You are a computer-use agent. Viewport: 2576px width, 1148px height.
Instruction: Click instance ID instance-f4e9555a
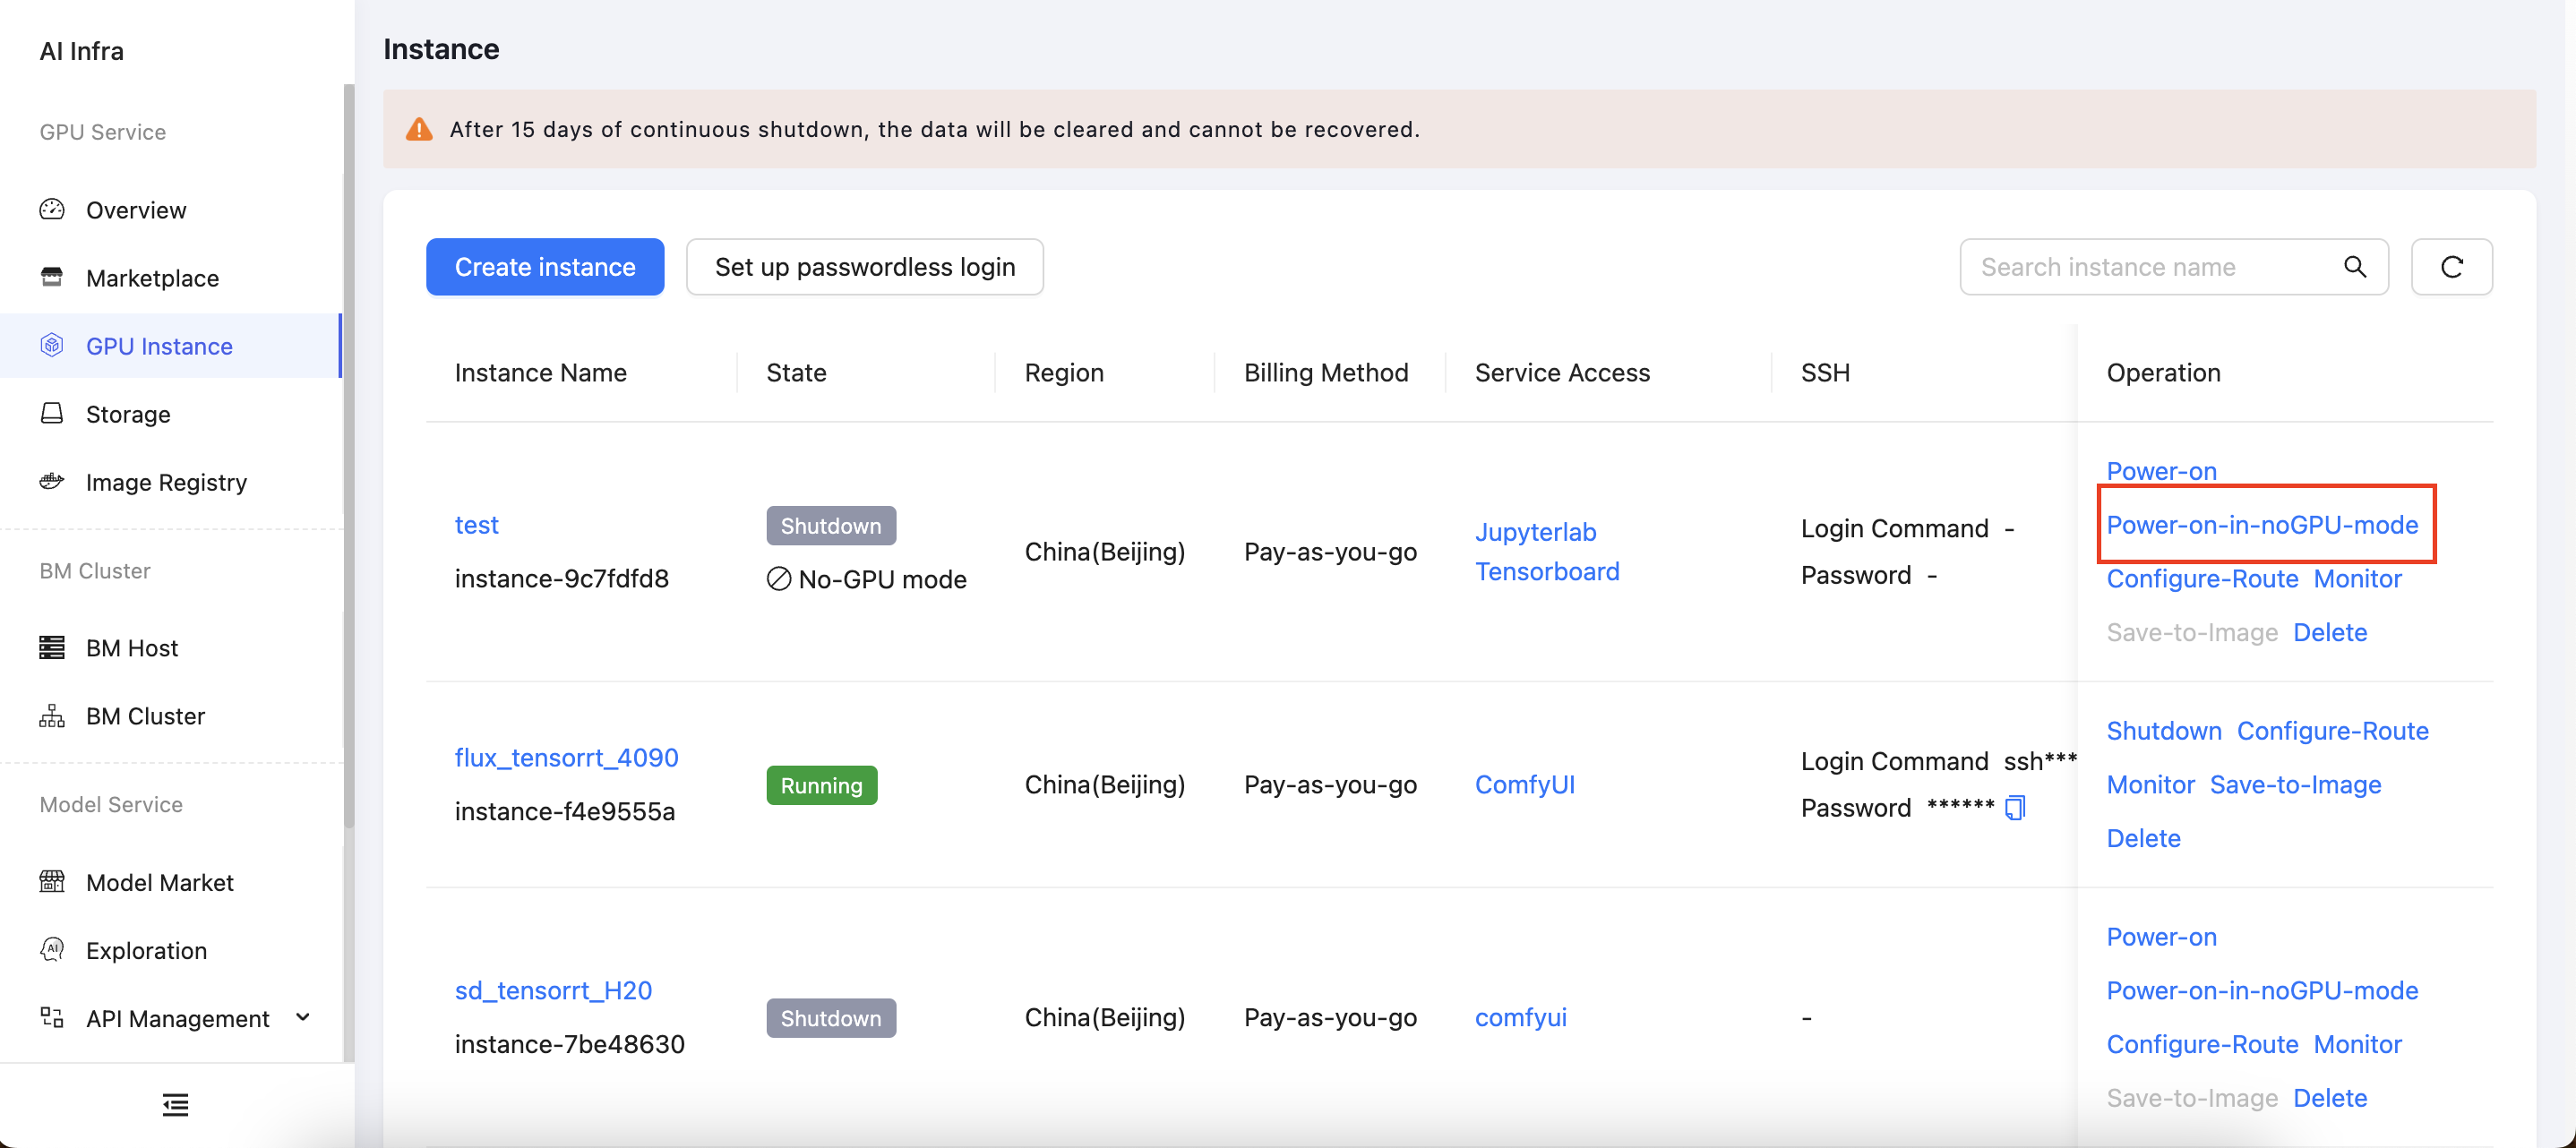tap(564, 811)
